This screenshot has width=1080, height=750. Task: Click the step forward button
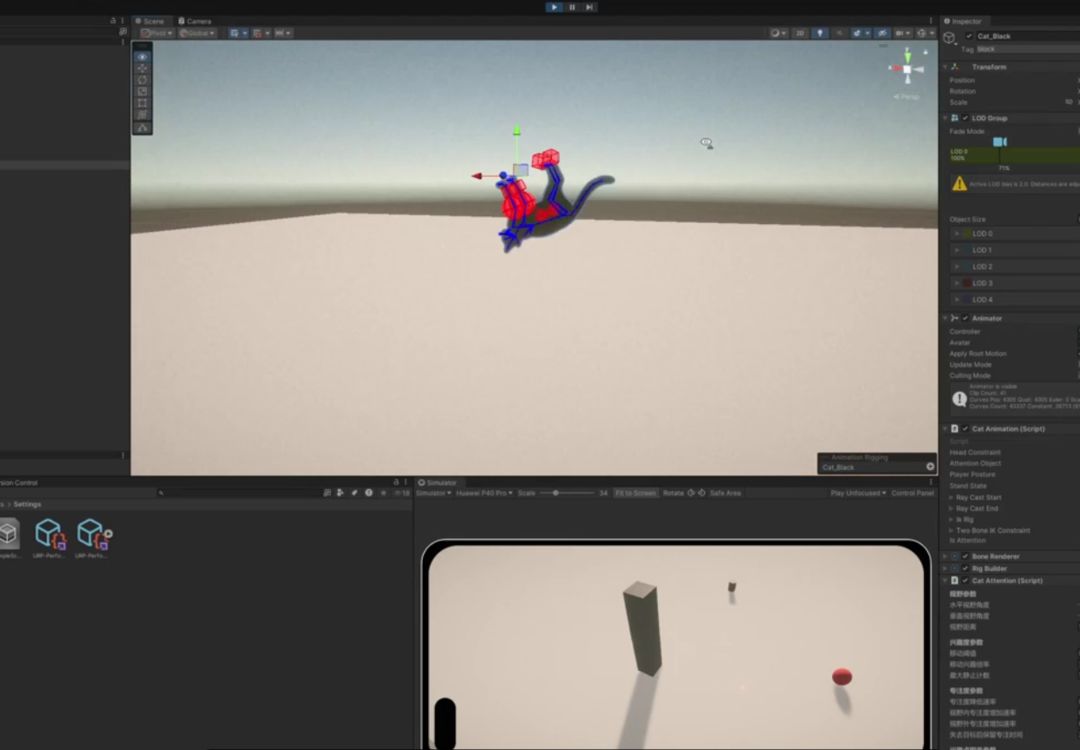(590, 7)
